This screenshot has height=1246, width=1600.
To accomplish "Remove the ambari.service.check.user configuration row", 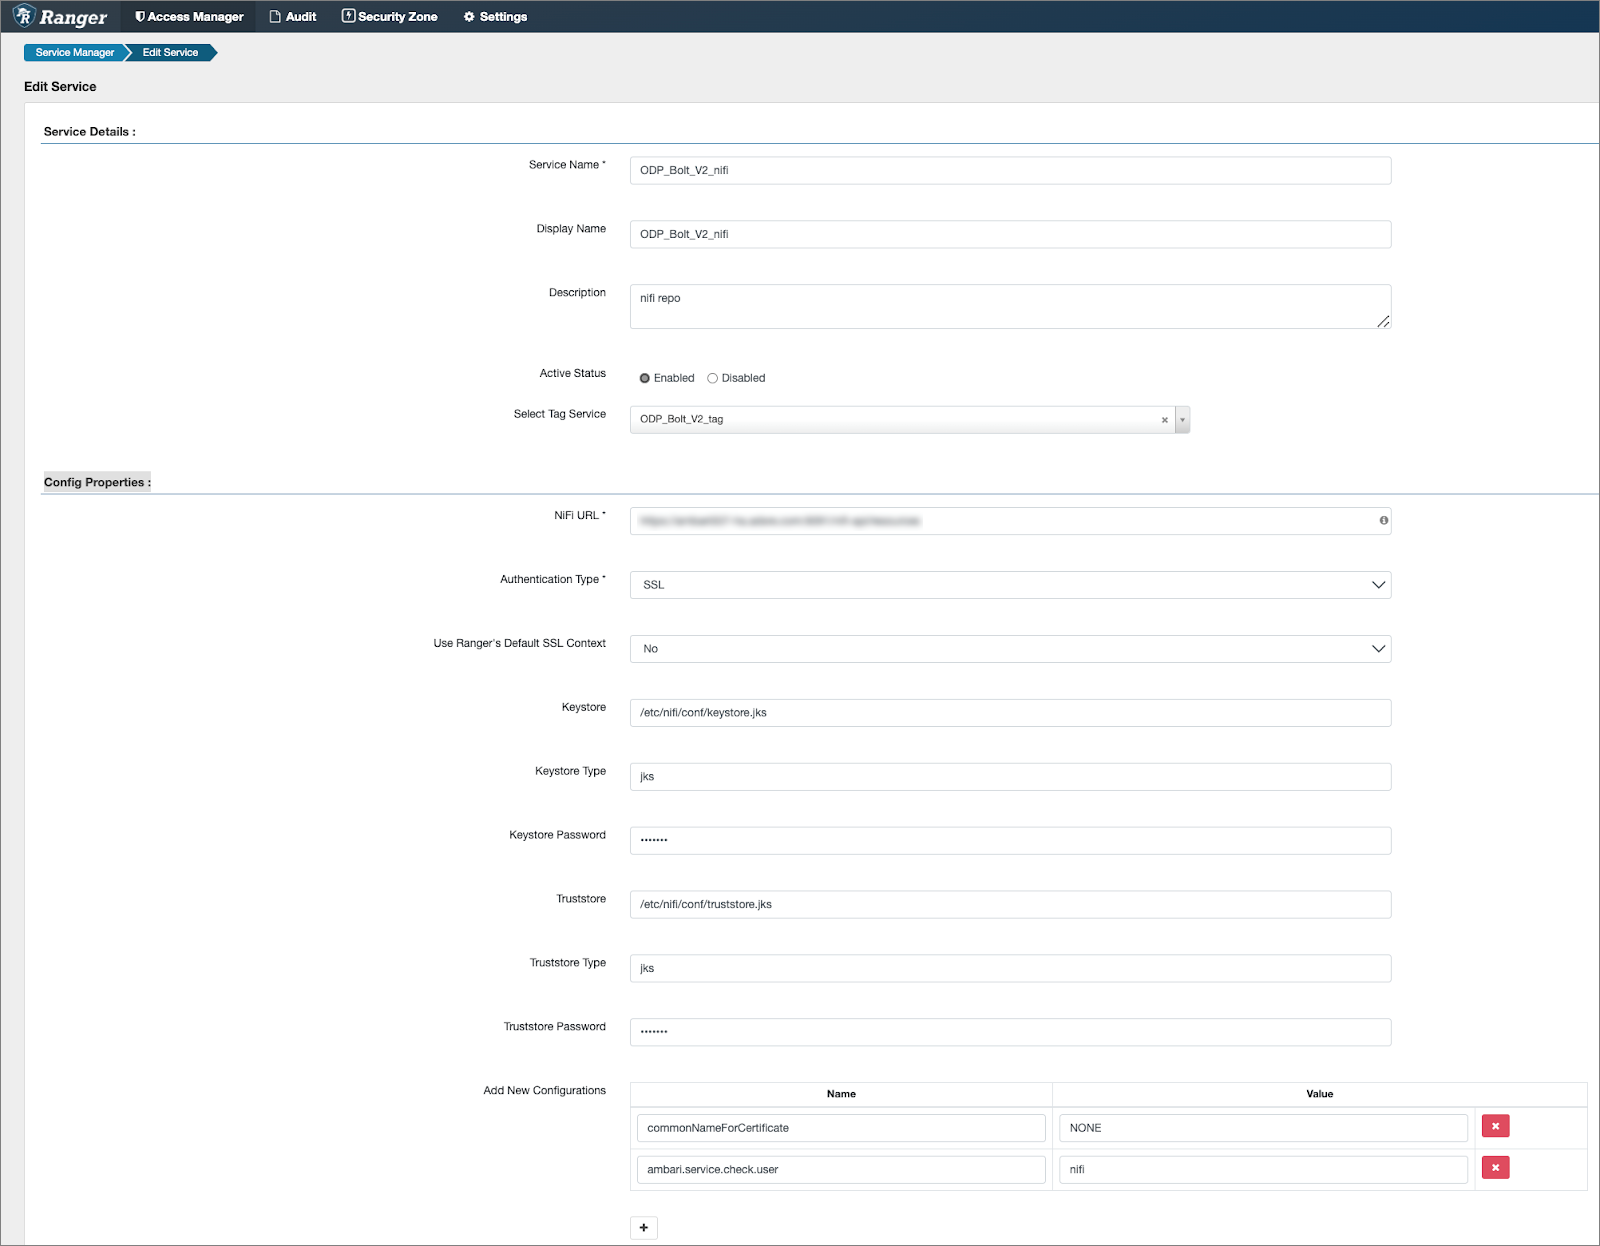I will coord(1495,1167).
